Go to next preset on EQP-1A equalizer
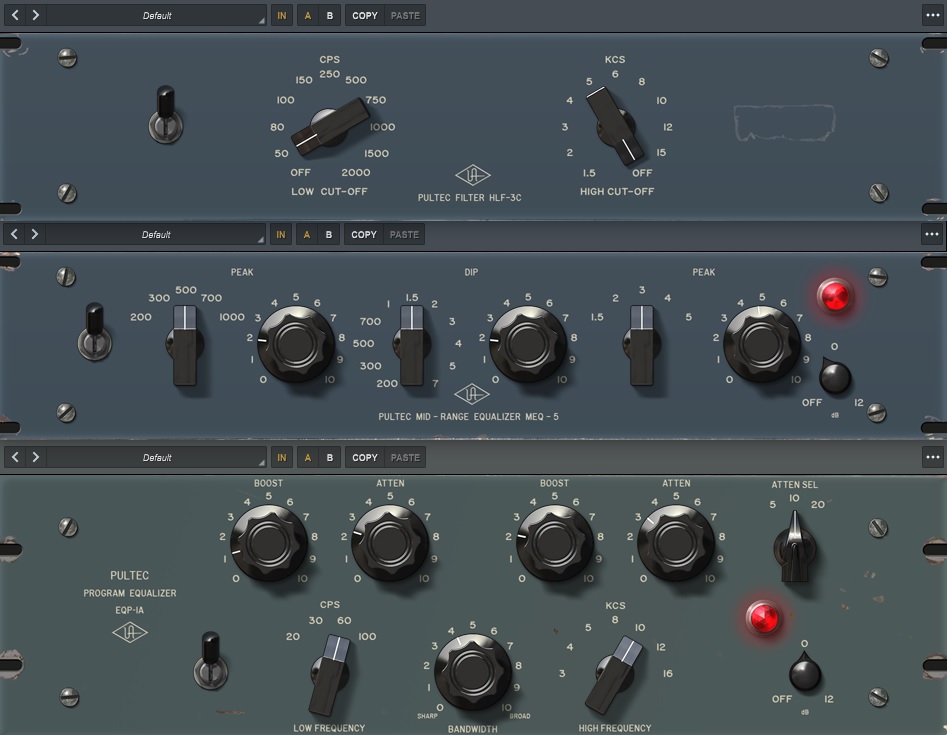The width and height of the screenshot is (947, 735). [x=36, y=457]
